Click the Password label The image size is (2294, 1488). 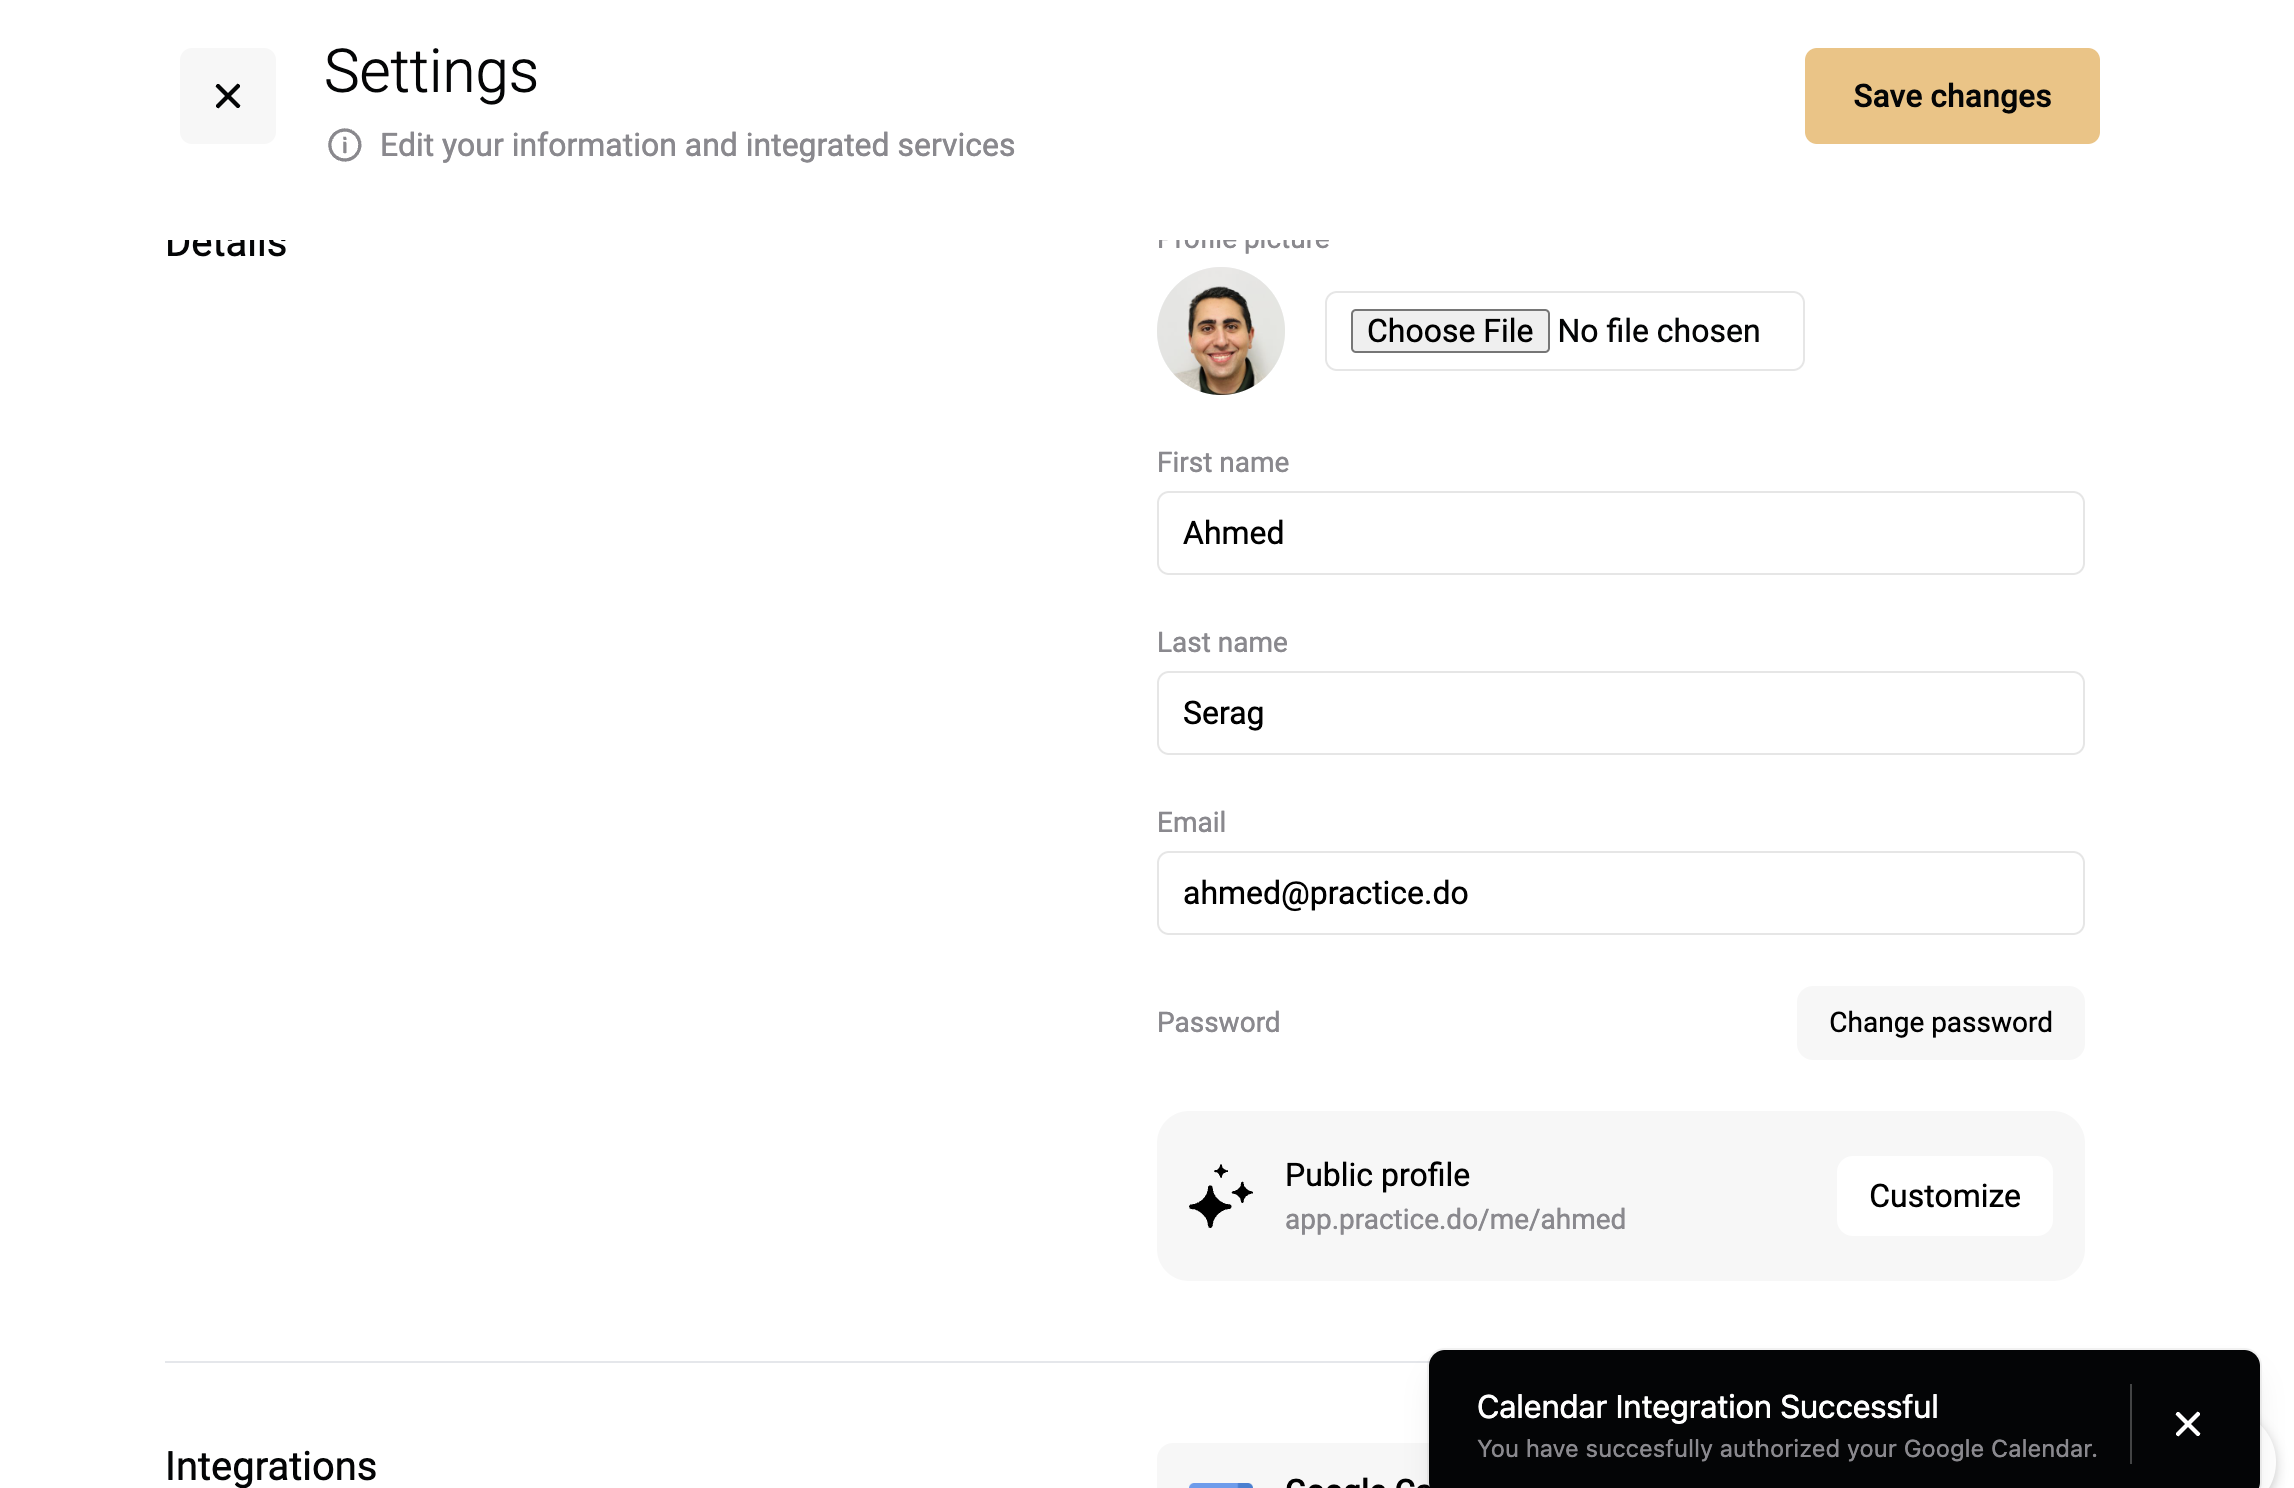[1218, 1022]
